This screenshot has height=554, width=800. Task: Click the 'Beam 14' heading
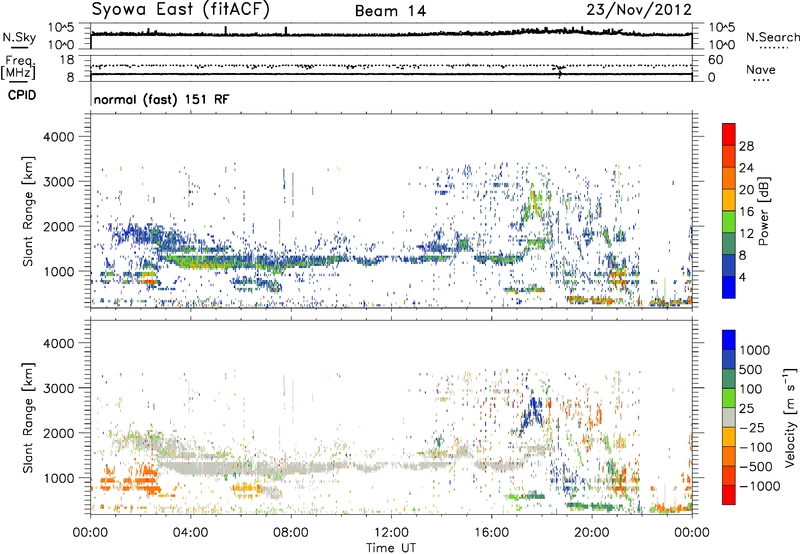tap(390, 11)
